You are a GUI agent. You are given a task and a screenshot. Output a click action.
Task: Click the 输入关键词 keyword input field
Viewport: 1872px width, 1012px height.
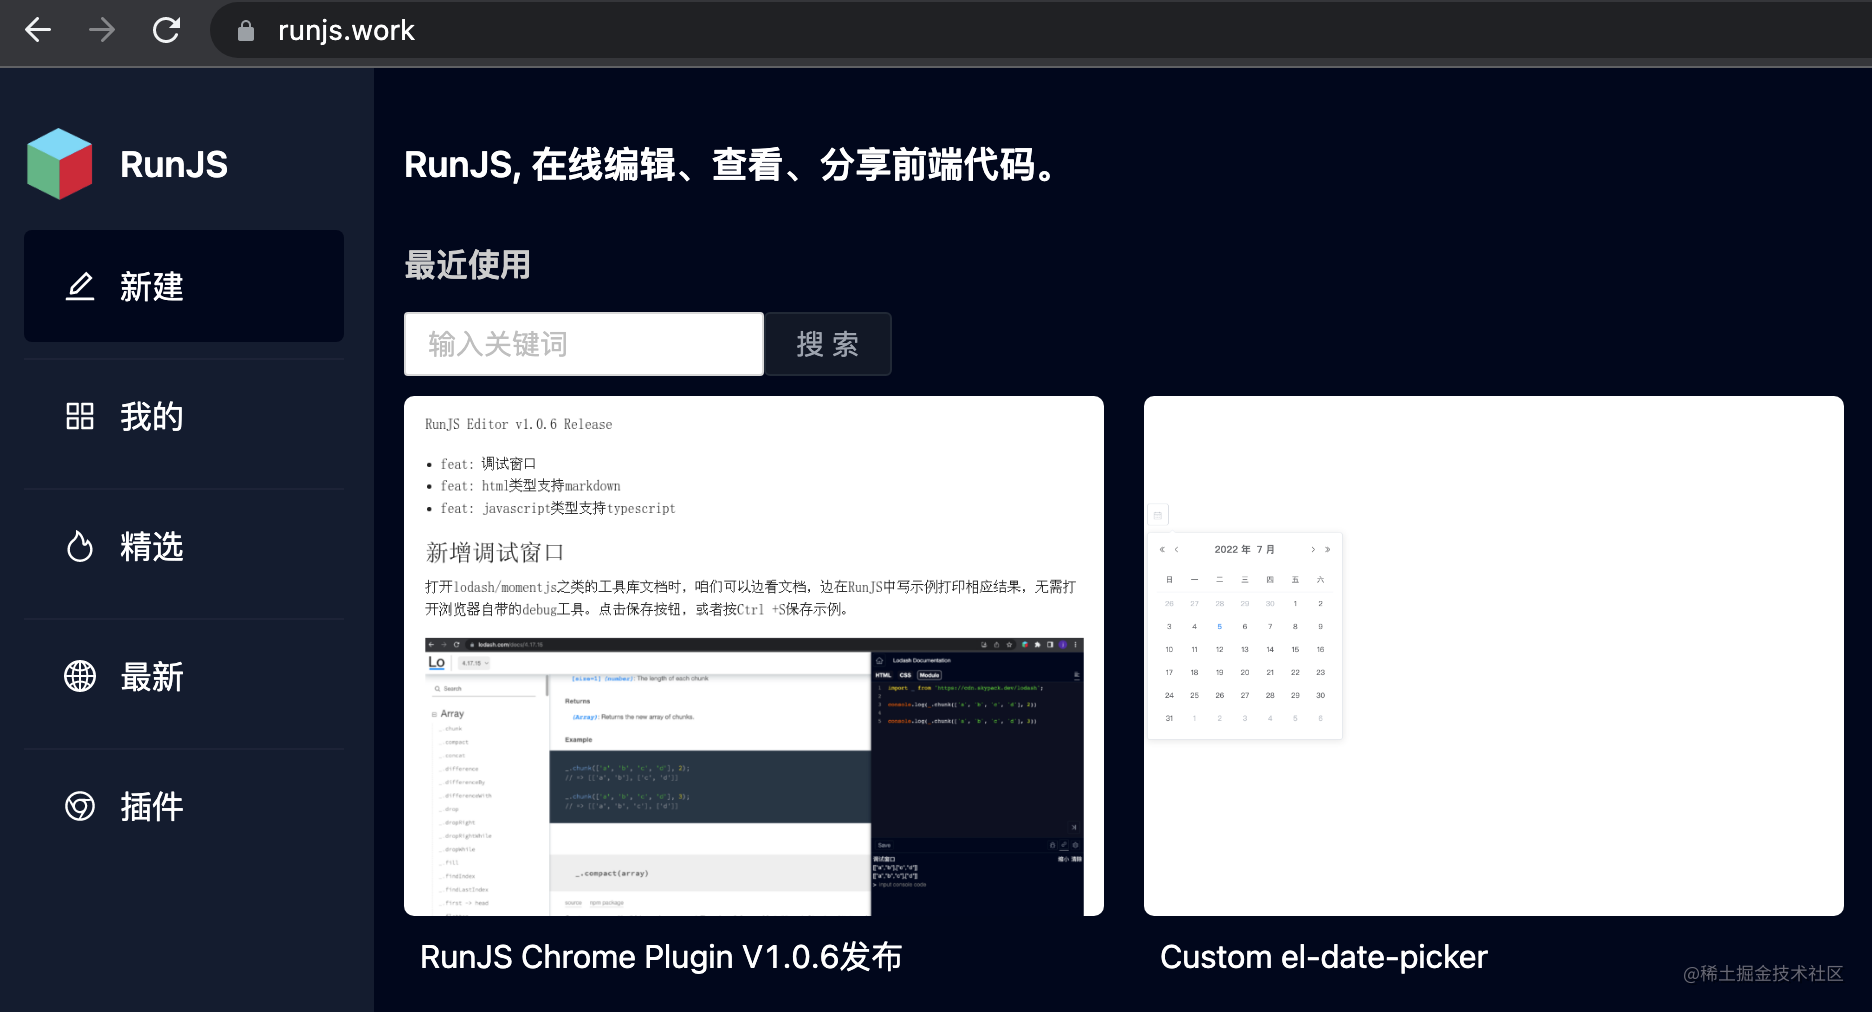583,344
